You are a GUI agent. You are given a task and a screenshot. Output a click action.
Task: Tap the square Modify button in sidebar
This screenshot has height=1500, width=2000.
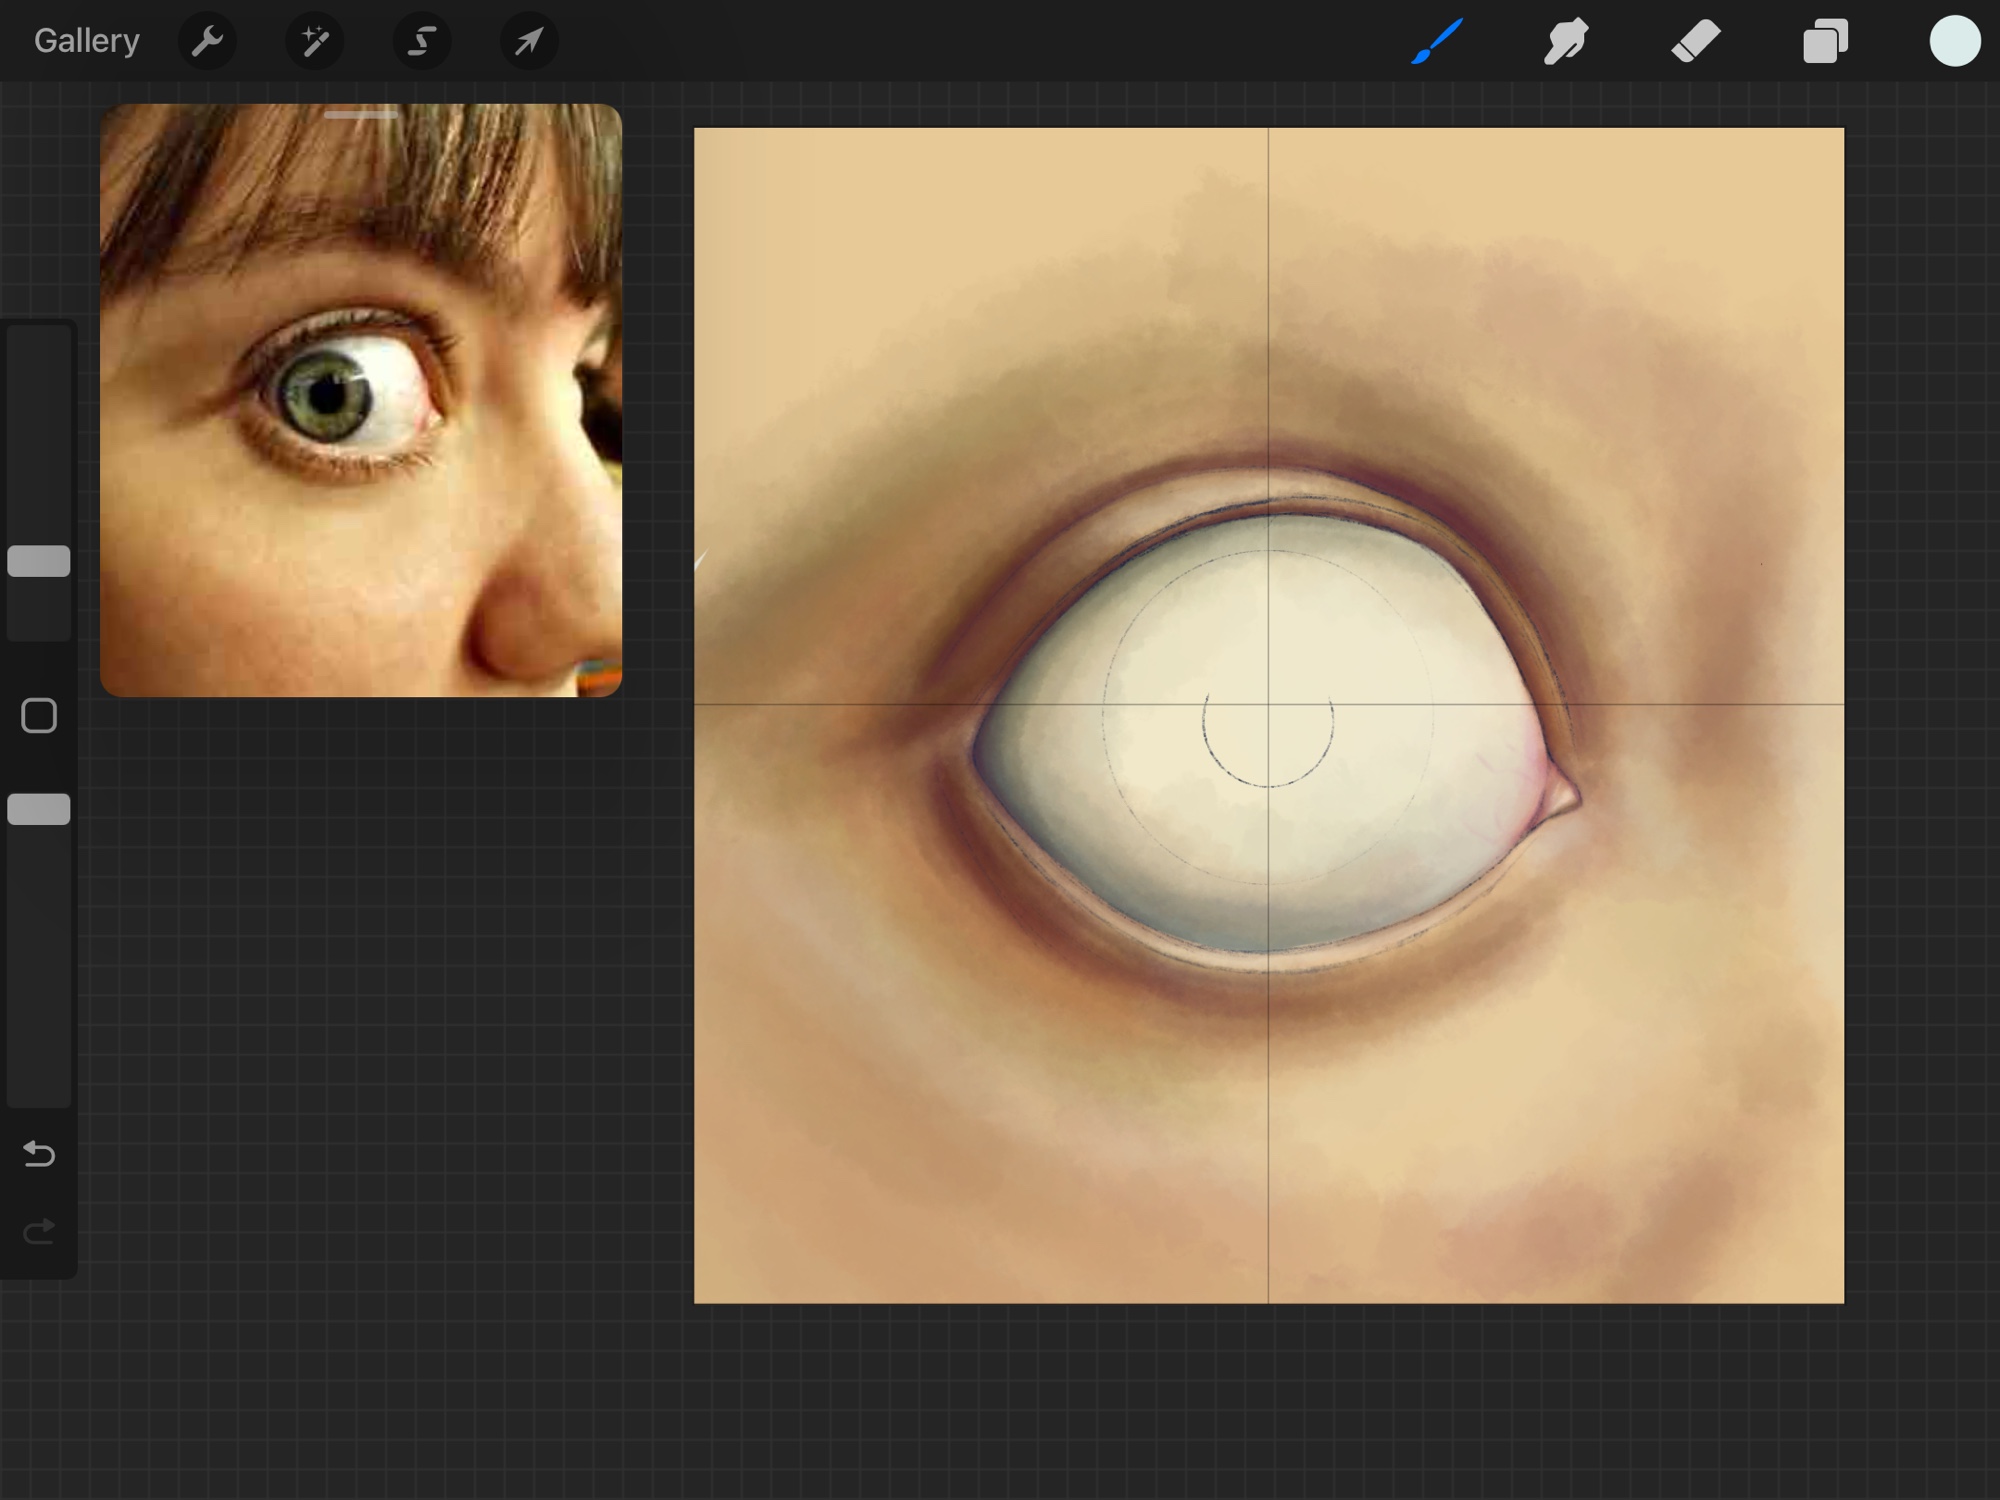coord(39,716)
